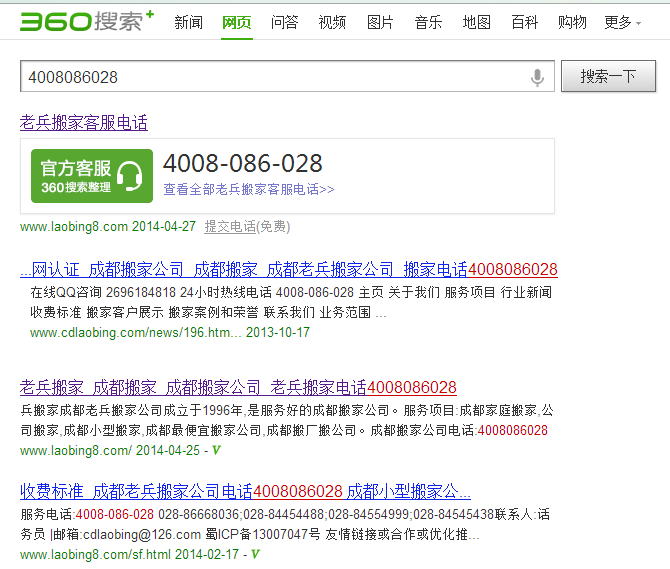The height and width of the screenshot is (569, 670).
Task: Select the 网页 tab
Action: (x=237, y=22)
